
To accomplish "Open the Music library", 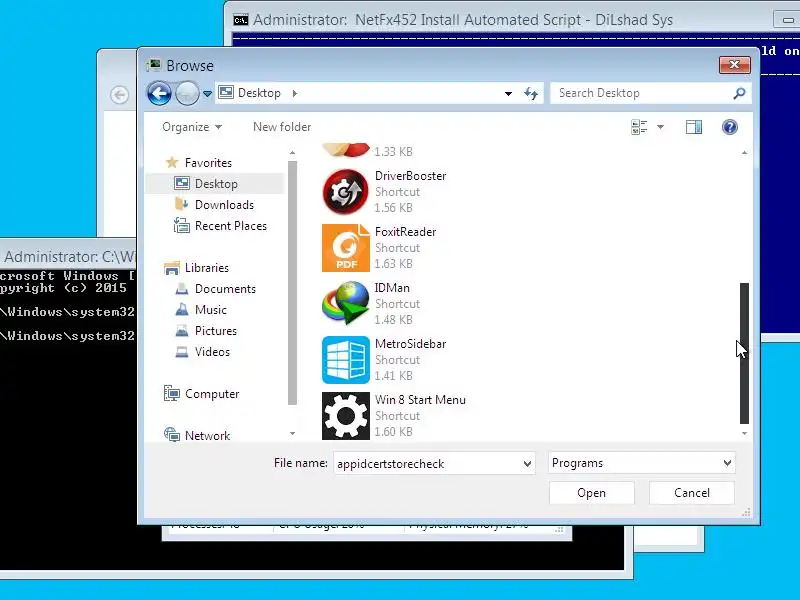I will click(211, 310).
